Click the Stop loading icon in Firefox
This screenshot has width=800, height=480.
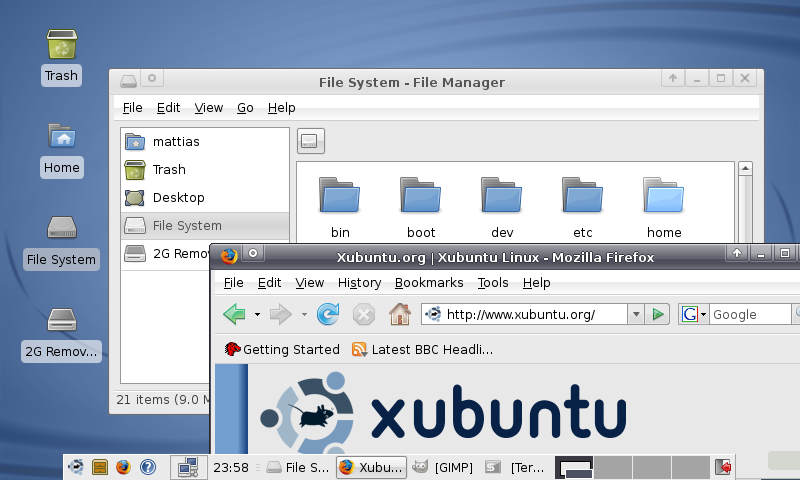click(x=364, y=314)
